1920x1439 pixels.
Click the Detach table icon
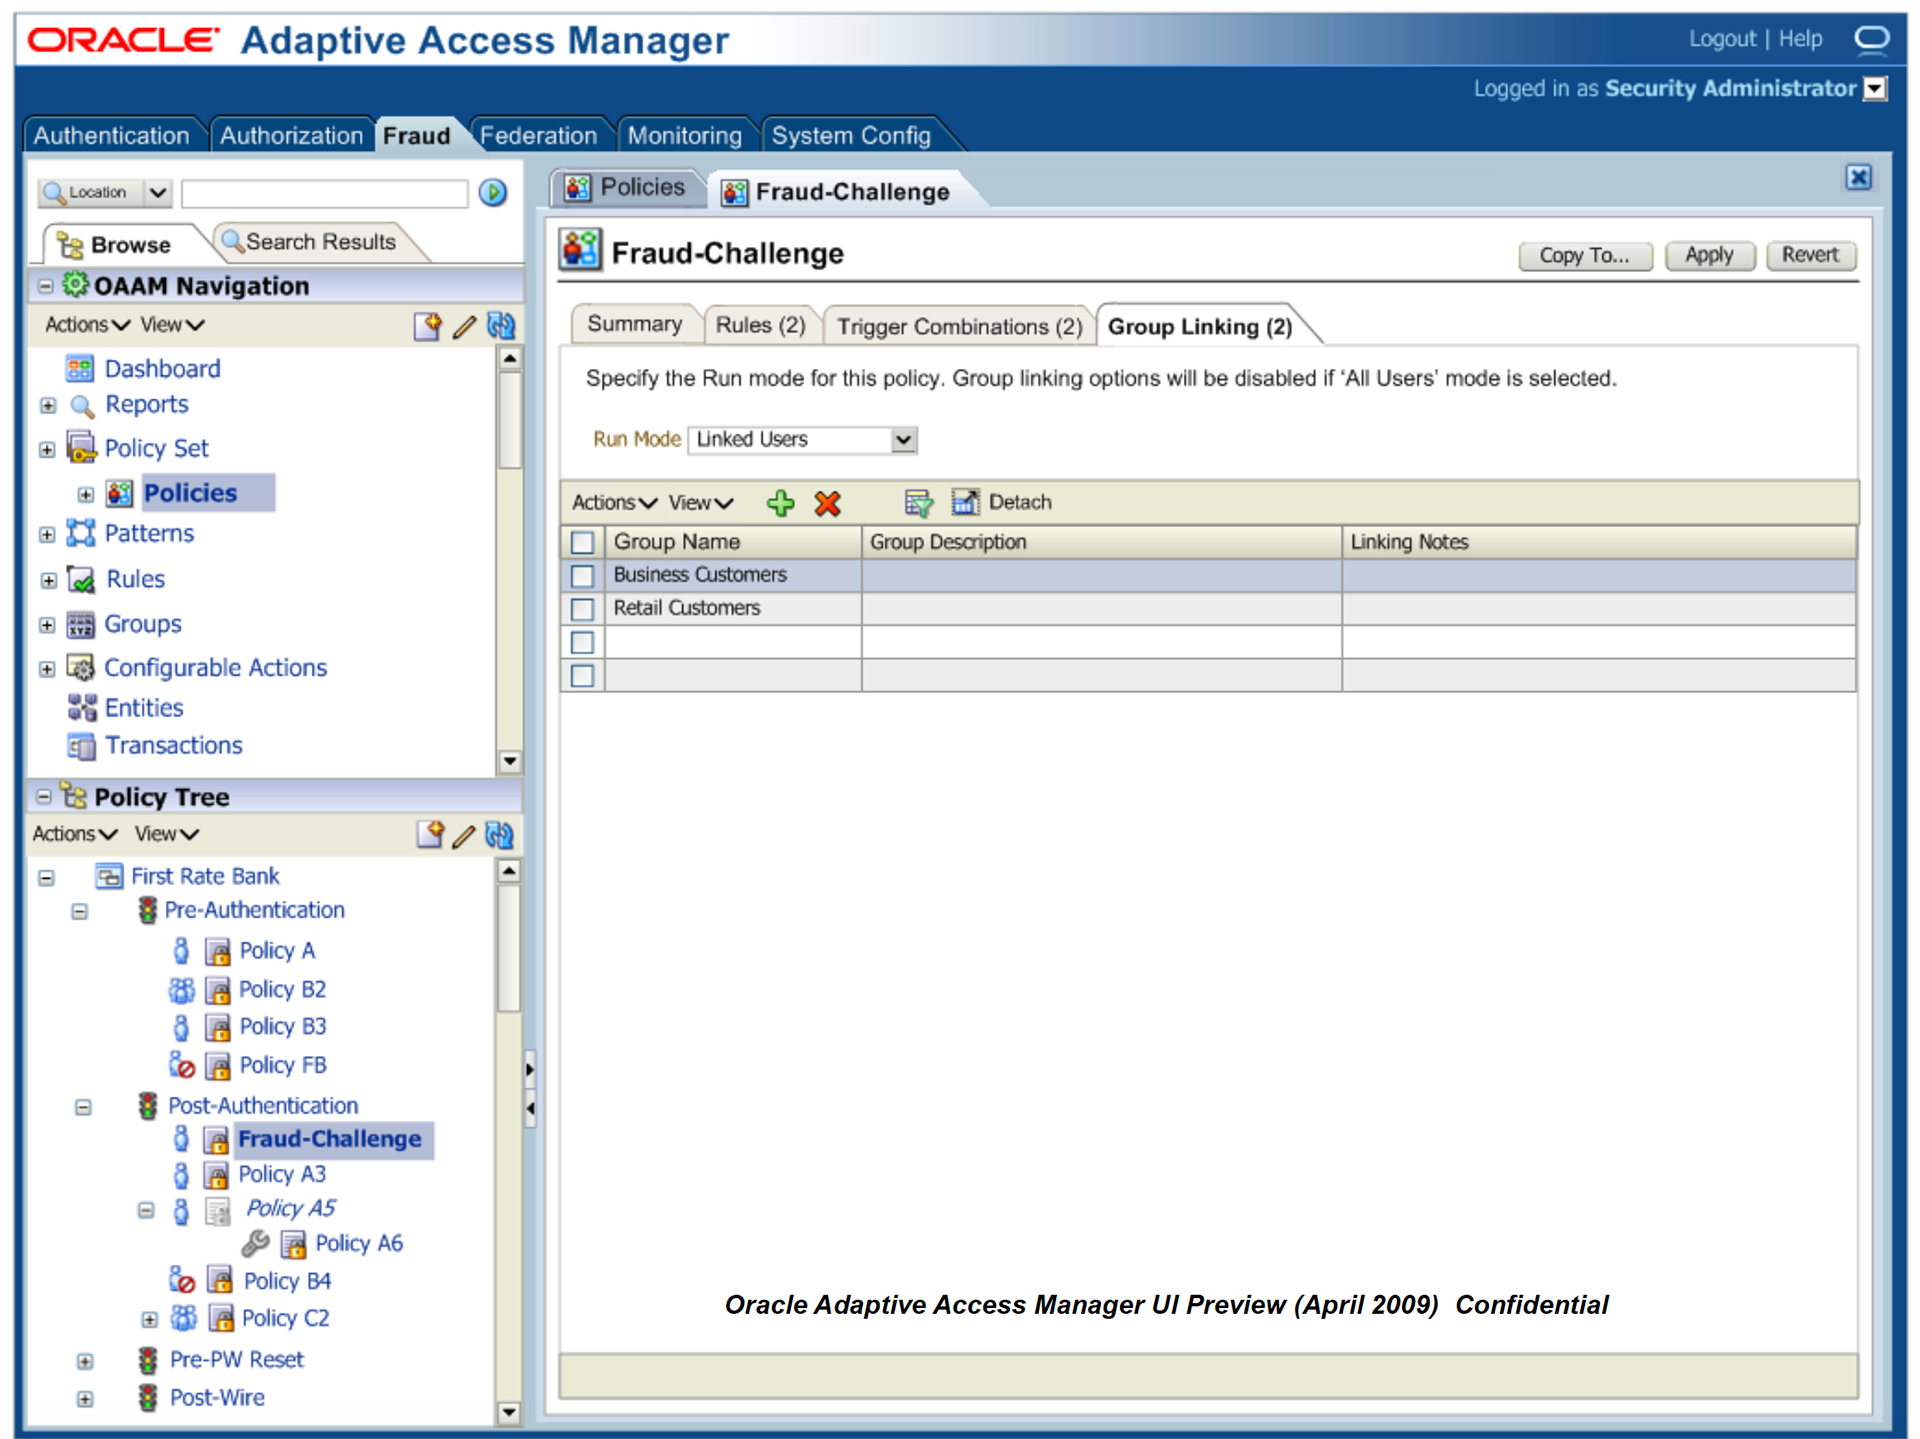pyautogui.click(x=964, y=502)
